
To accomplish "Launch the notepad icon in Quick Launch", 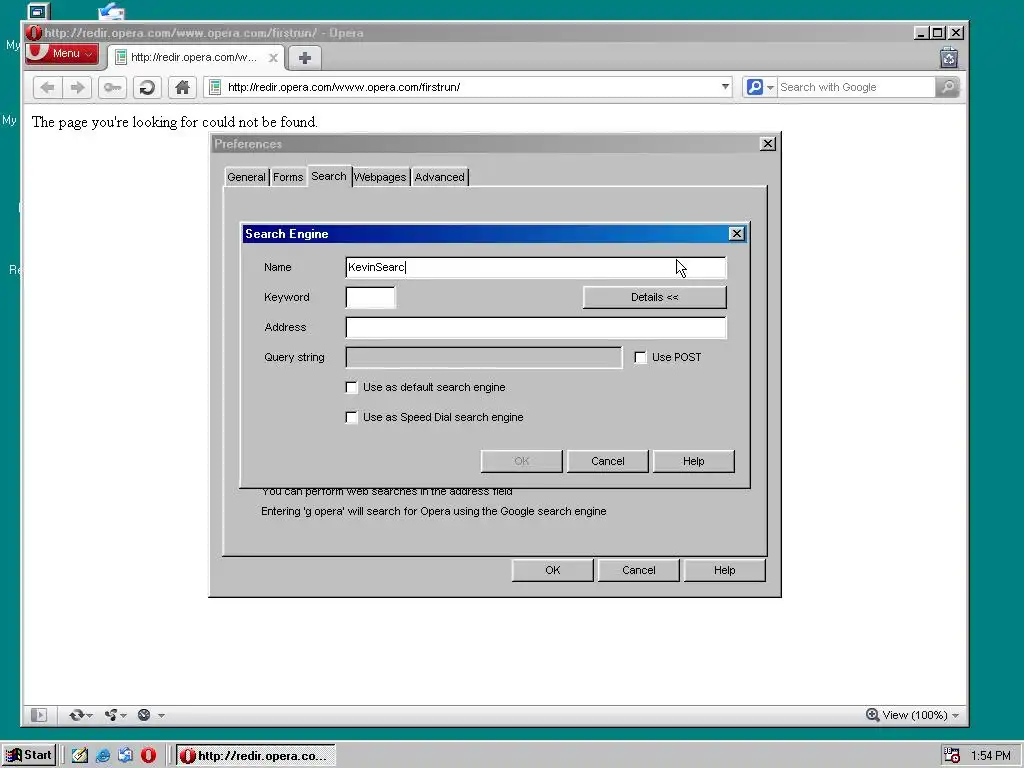I will click(x=80, y=756).
